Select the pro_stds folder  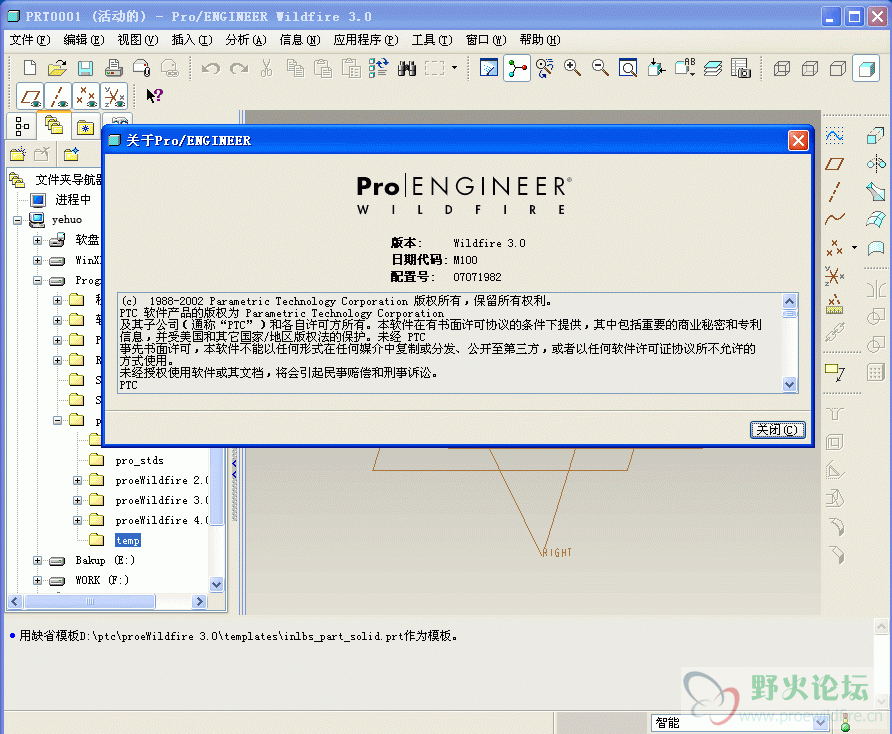point(139,460)
